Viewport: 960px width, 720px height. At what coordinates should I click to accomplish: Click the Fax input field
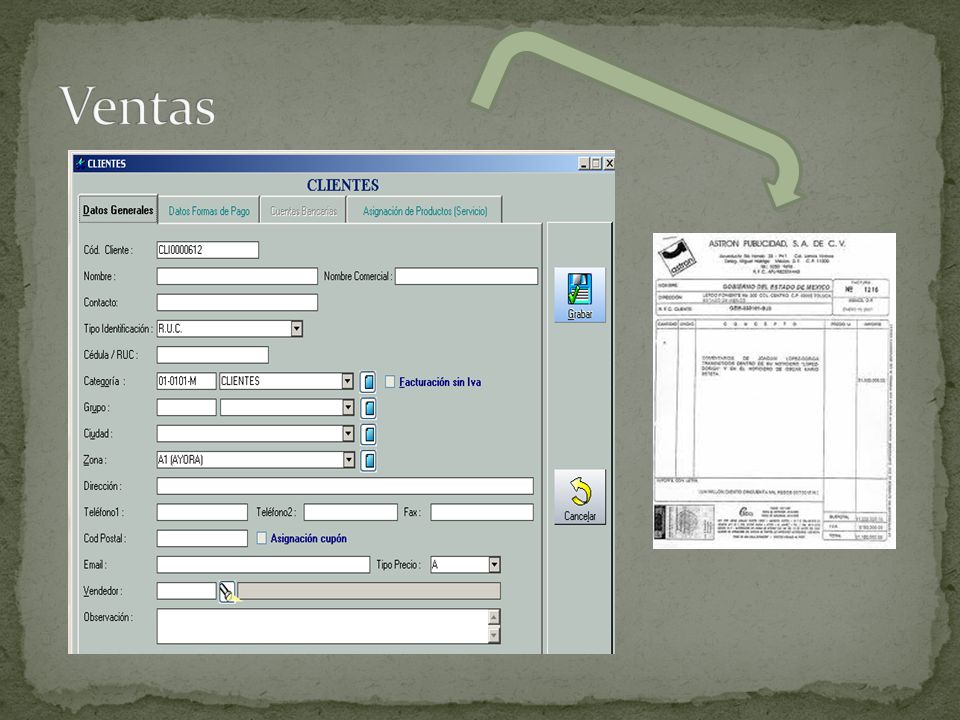point(482,512)
